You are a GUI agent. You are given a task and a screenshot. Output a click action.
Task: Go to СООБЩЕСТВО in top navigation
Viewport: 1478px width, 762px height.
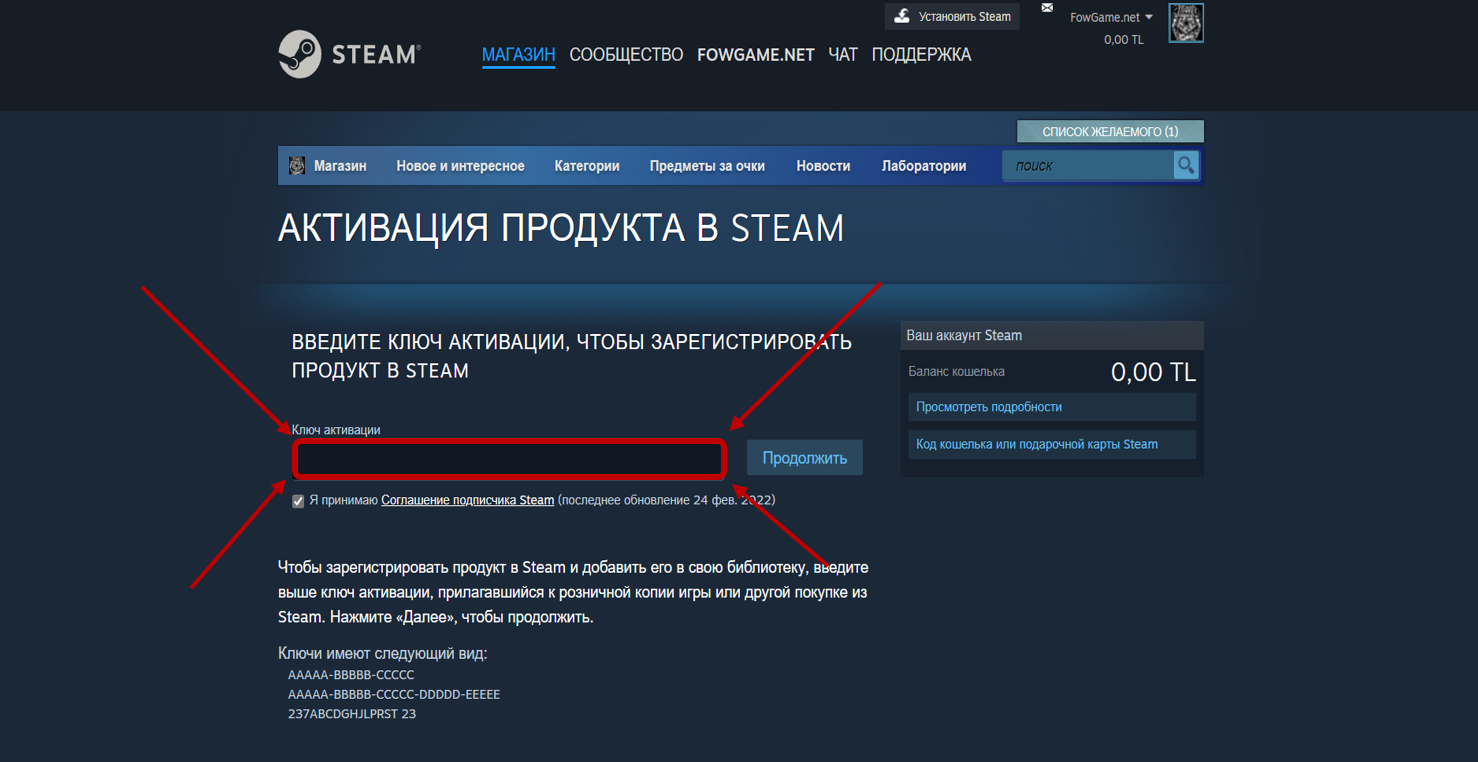click(x=626, y=55)
